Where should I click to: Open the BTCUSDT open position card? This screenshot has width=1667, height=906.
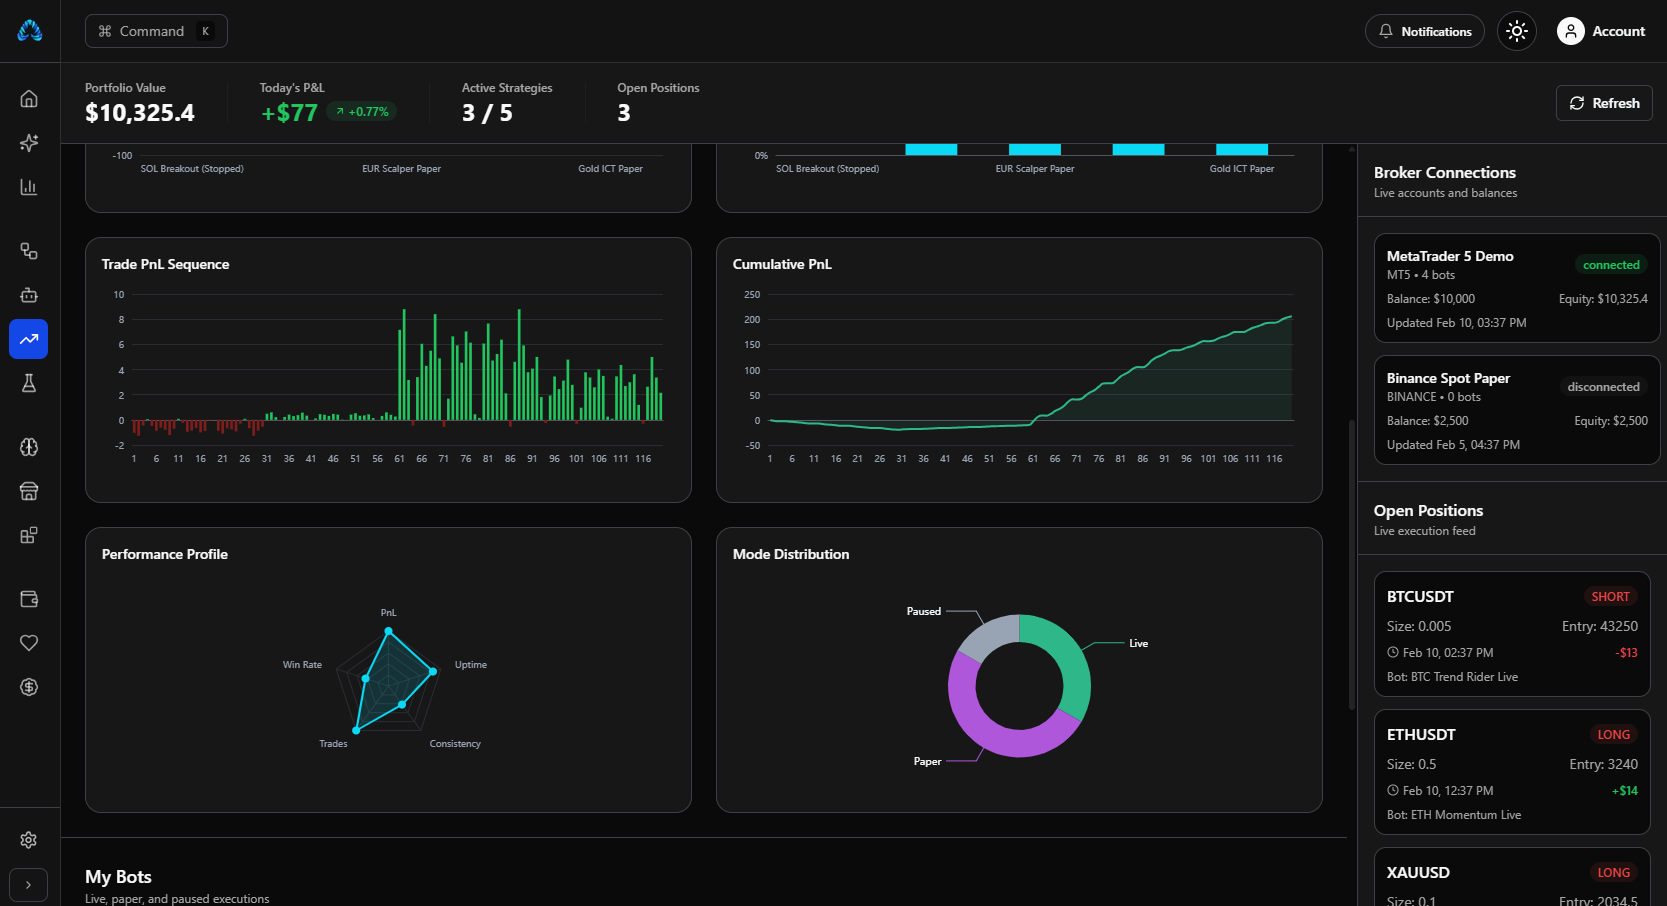click(x=1512, y=634)
